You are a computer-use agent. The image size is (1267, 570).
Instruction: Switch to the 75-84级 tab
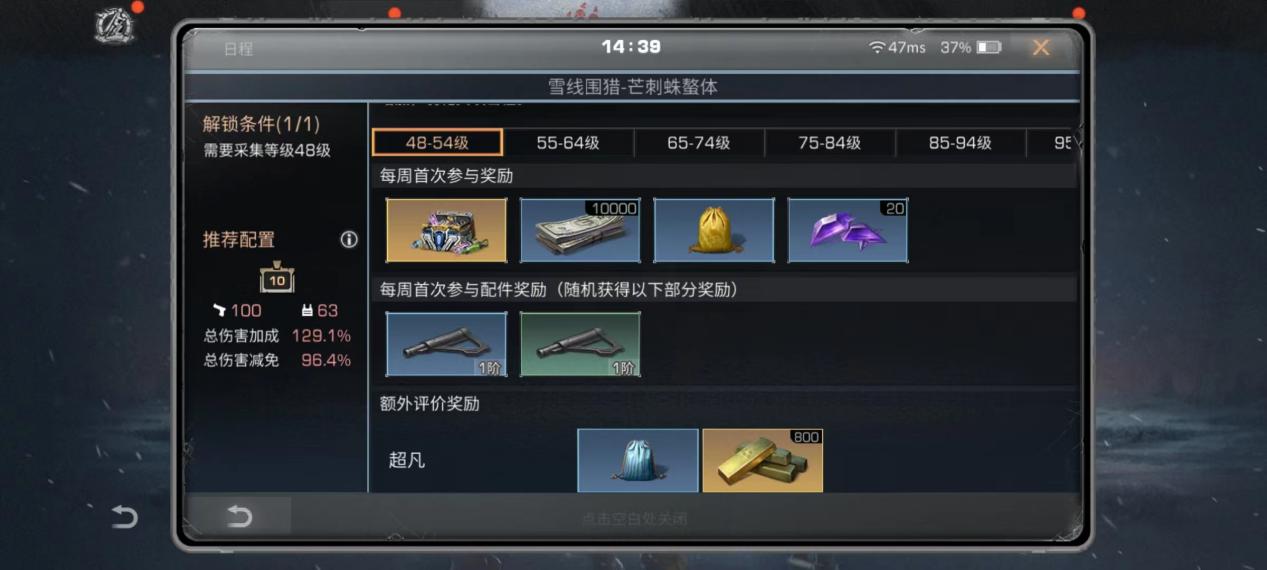click(x=830, y=143)
